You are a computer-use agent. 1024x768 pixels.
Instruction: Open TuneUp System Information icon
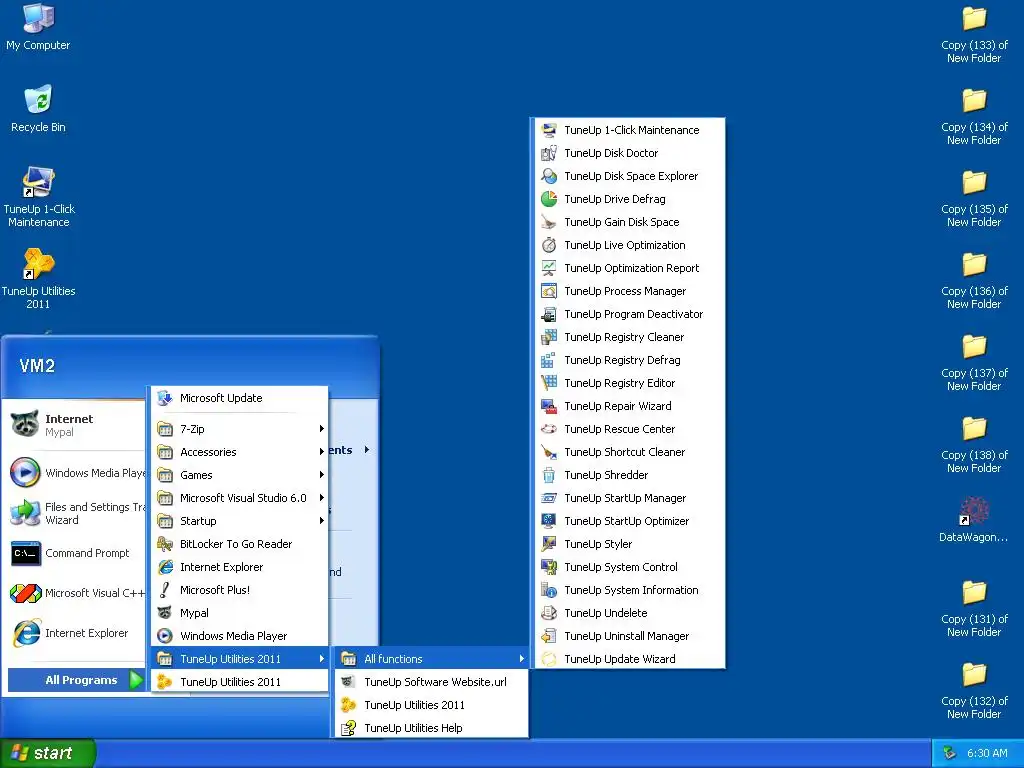(549, 590)
